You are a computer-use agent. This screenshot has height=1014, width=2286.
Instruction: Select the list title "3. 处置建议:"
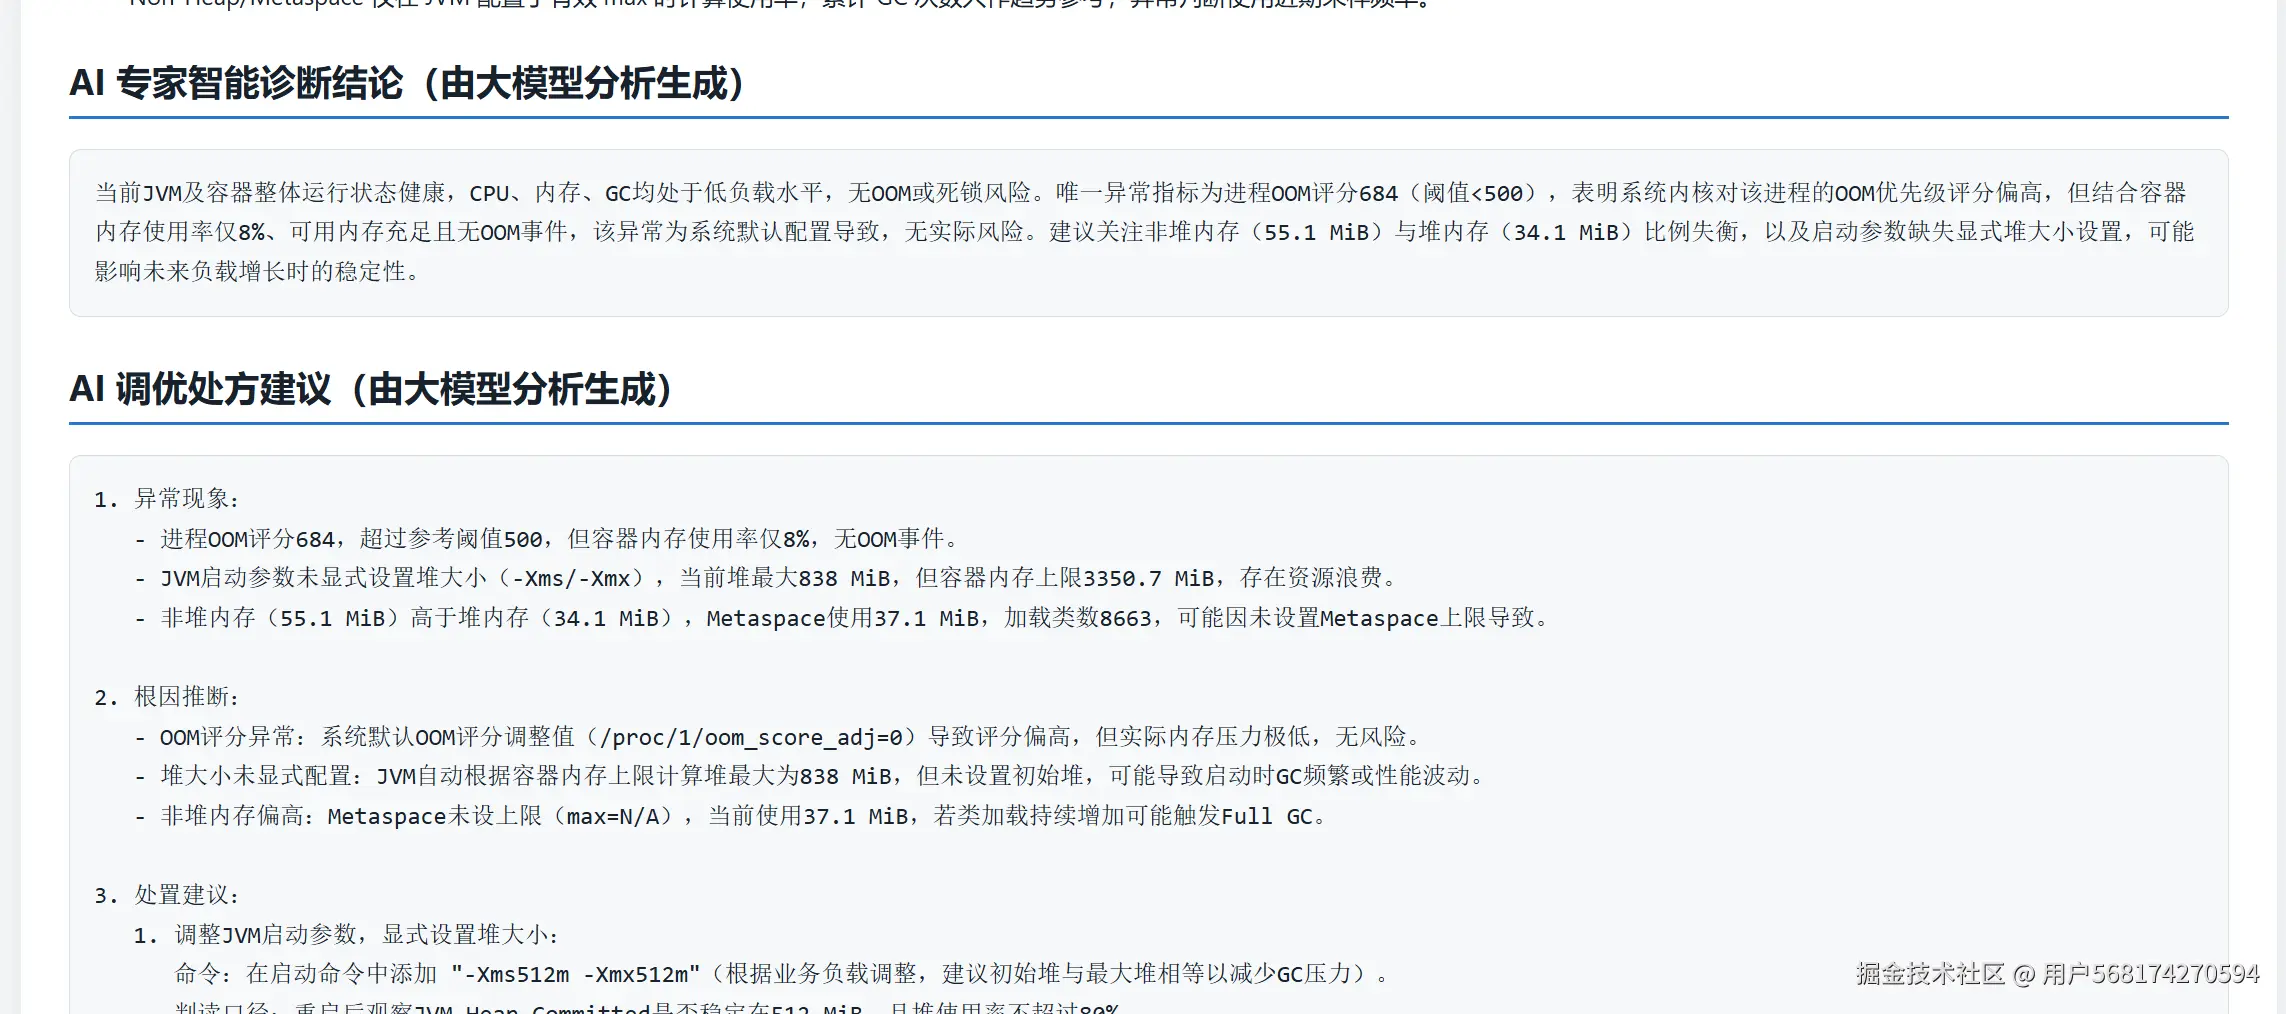point(167,895)
